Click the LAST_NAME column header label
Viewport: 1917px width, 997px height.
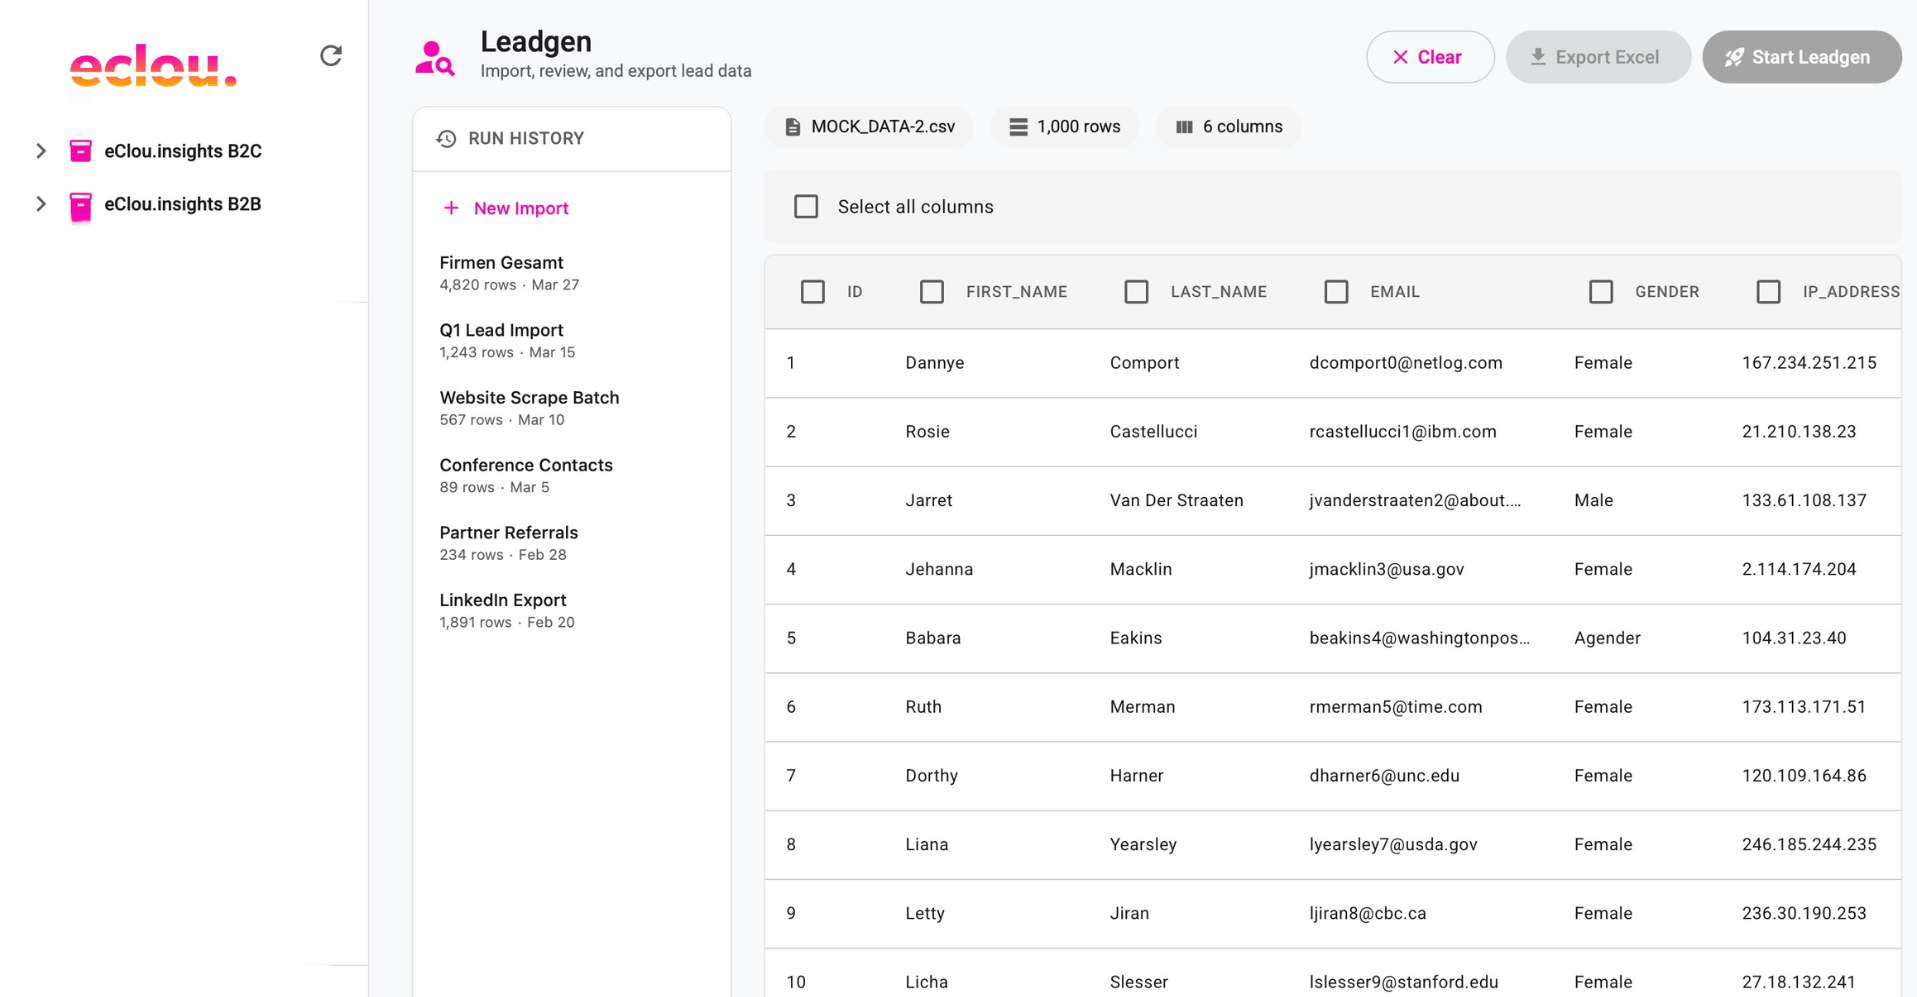click(x=1219, y=292)
